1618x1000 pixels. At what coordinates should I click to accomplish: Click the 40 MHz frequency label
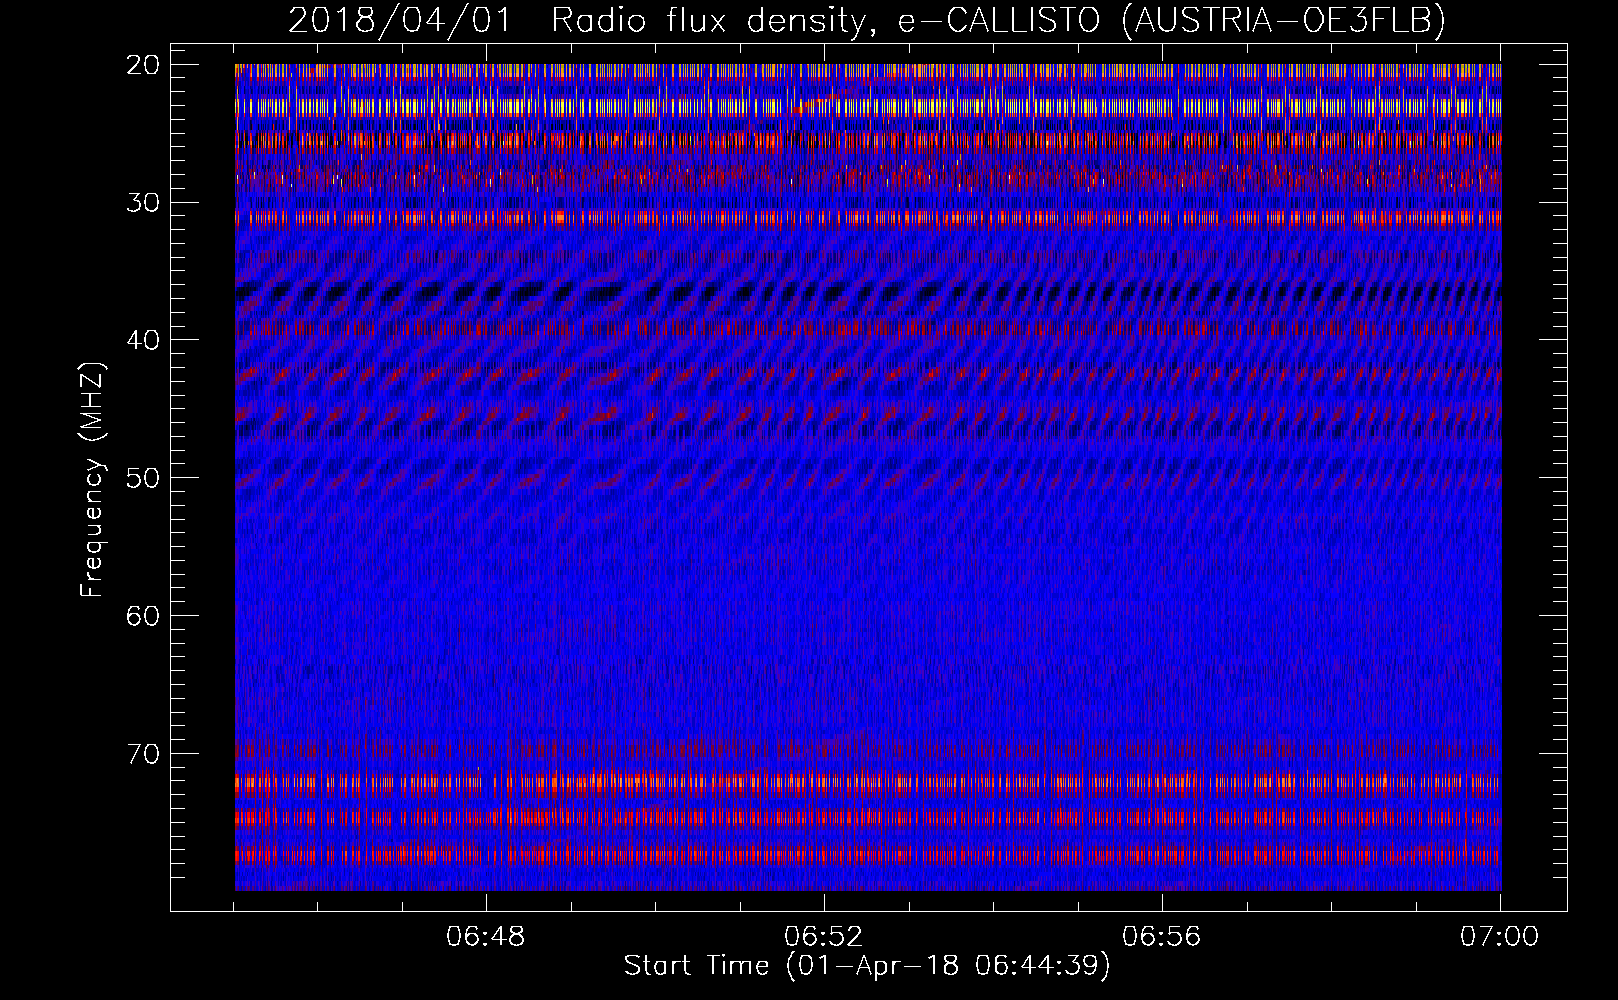pos(144,340)
